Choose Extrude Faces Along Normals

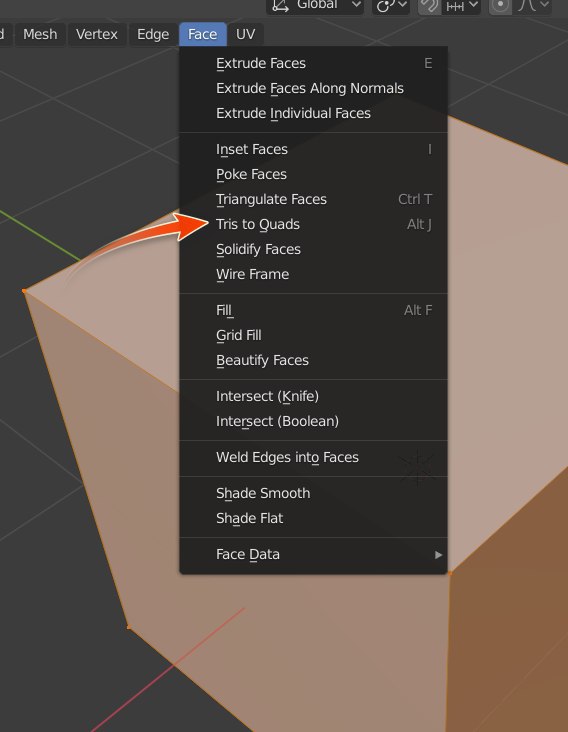click(x=313, y=88)
